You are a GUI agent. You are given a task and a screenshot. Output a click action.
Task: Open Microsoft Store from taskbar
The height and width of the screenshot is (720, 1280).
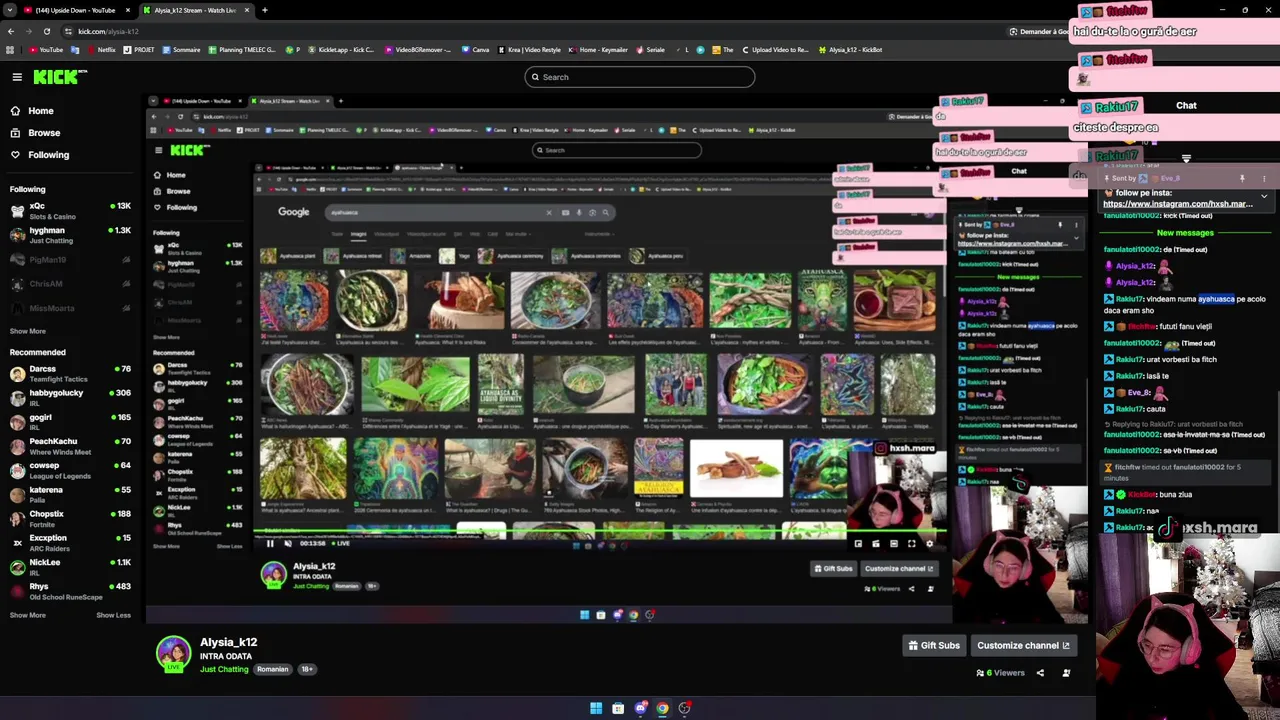[618, 708]
